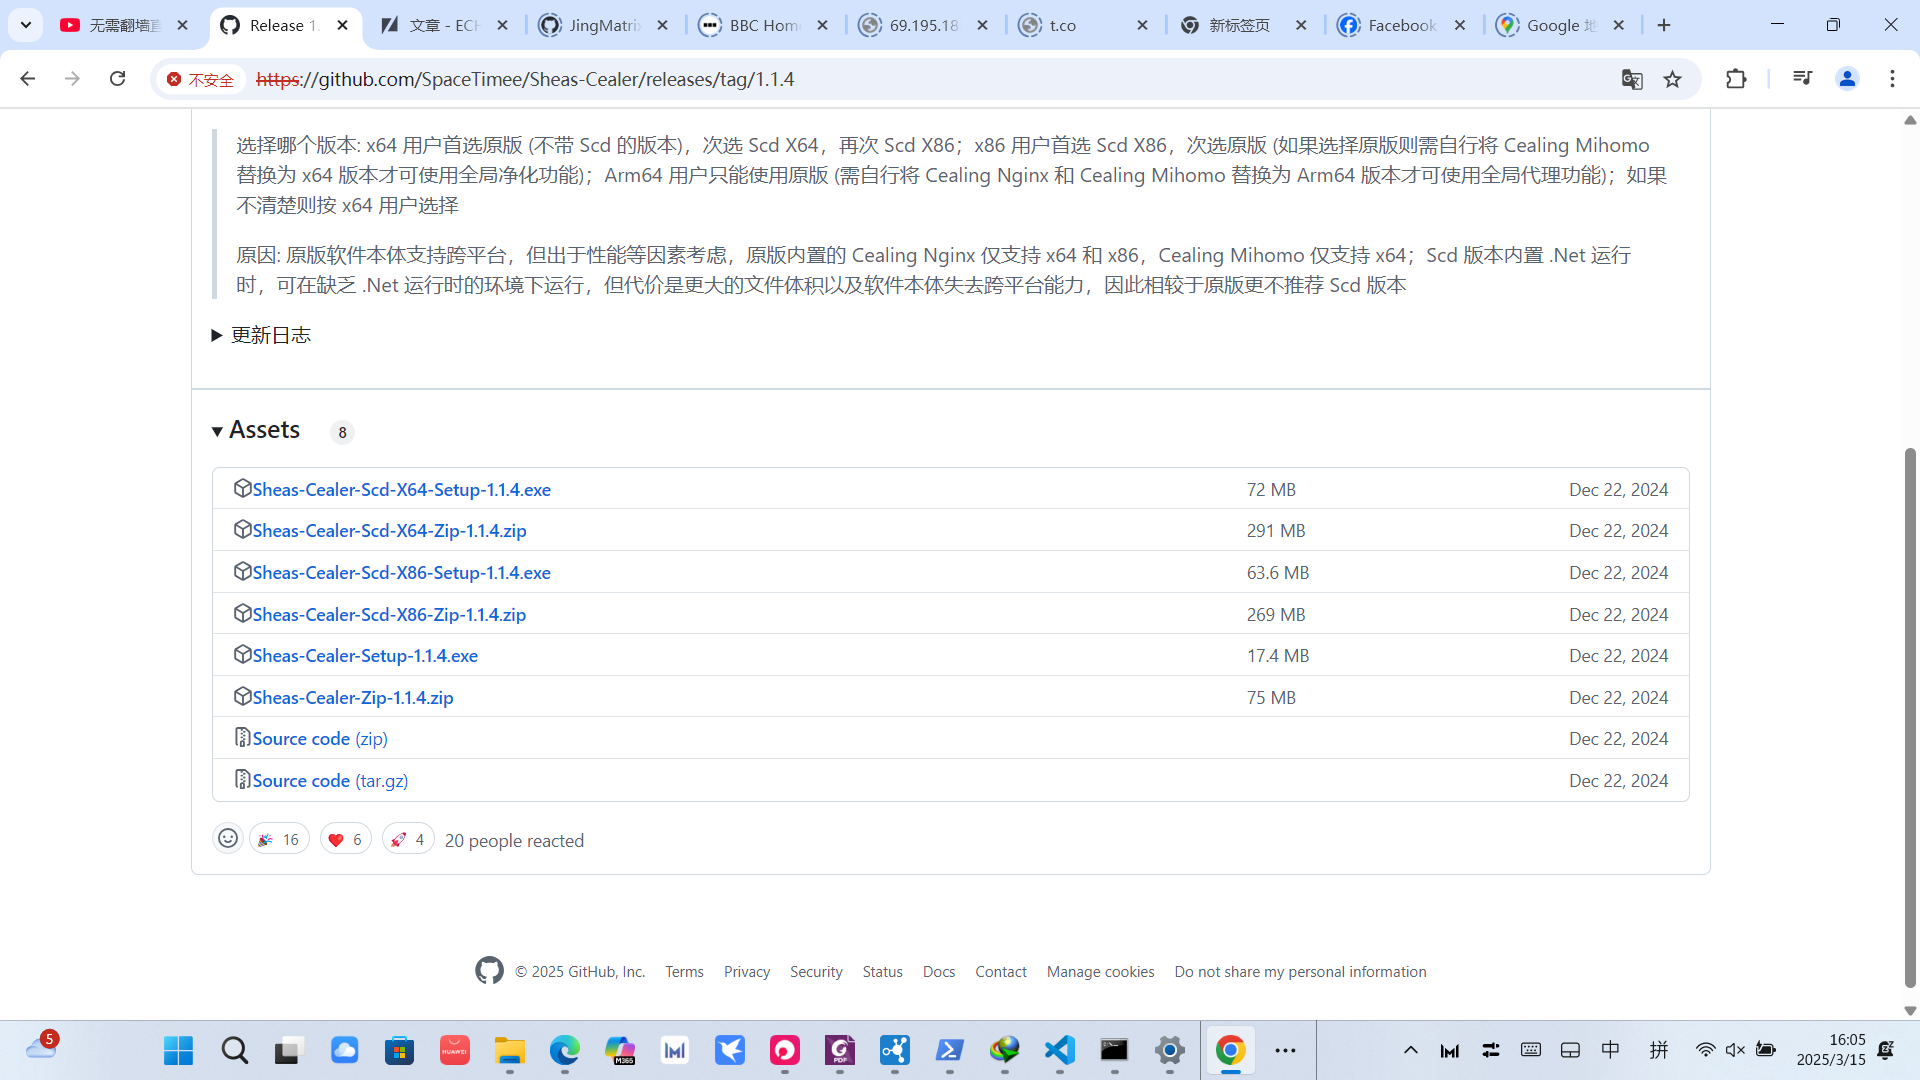Click the not secure warning badge
Viewport: 1920px width, 1080px height.
click(x=200, y=79)
